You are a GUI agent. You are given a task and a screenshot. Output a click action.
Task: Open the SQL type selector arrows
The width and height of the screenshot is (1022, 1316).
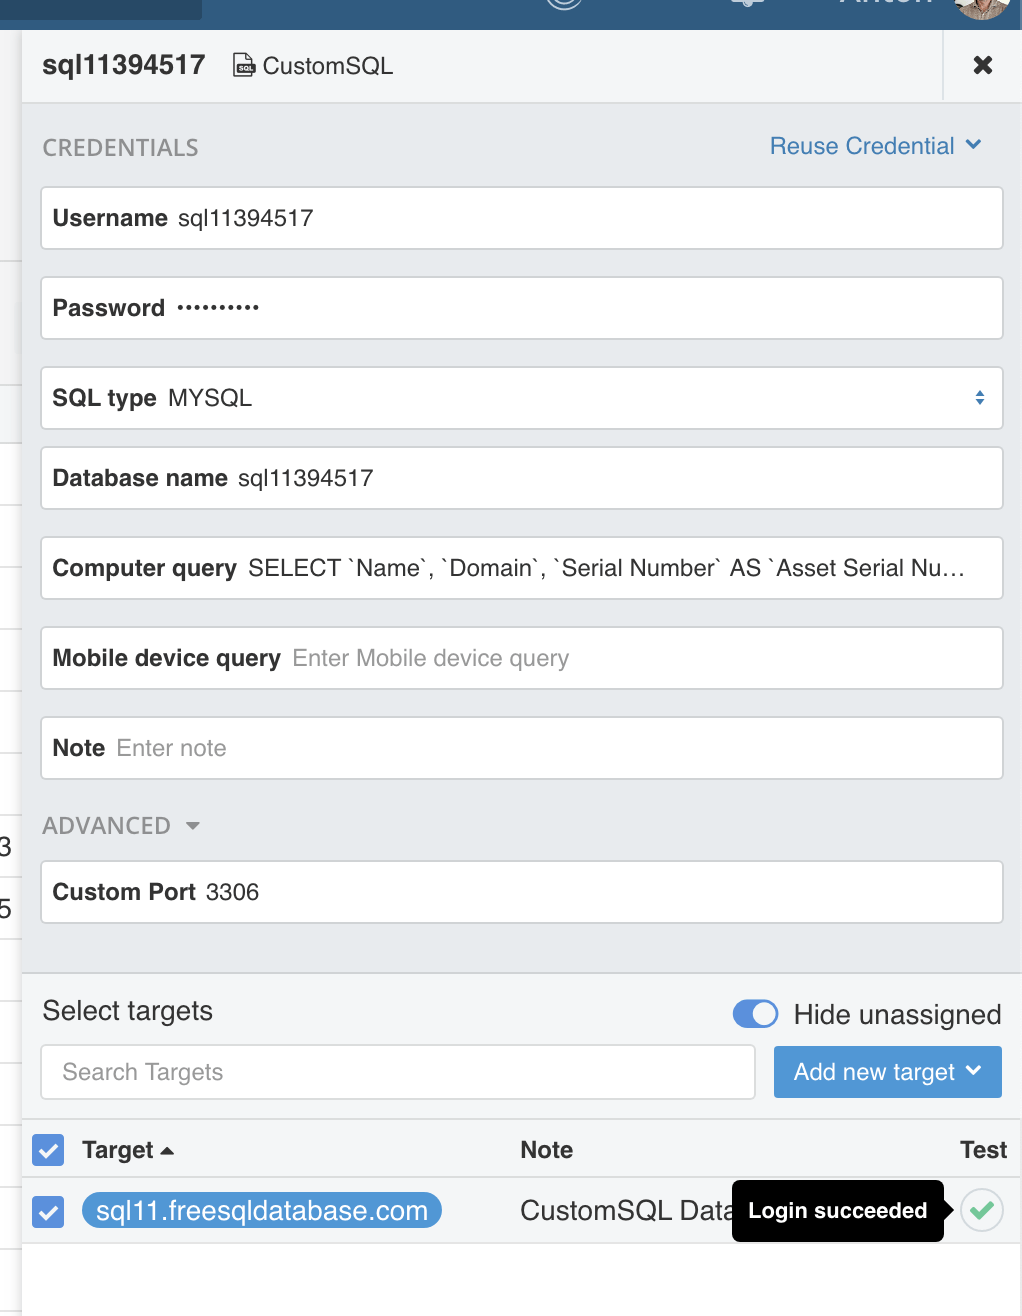click(980, 398)
